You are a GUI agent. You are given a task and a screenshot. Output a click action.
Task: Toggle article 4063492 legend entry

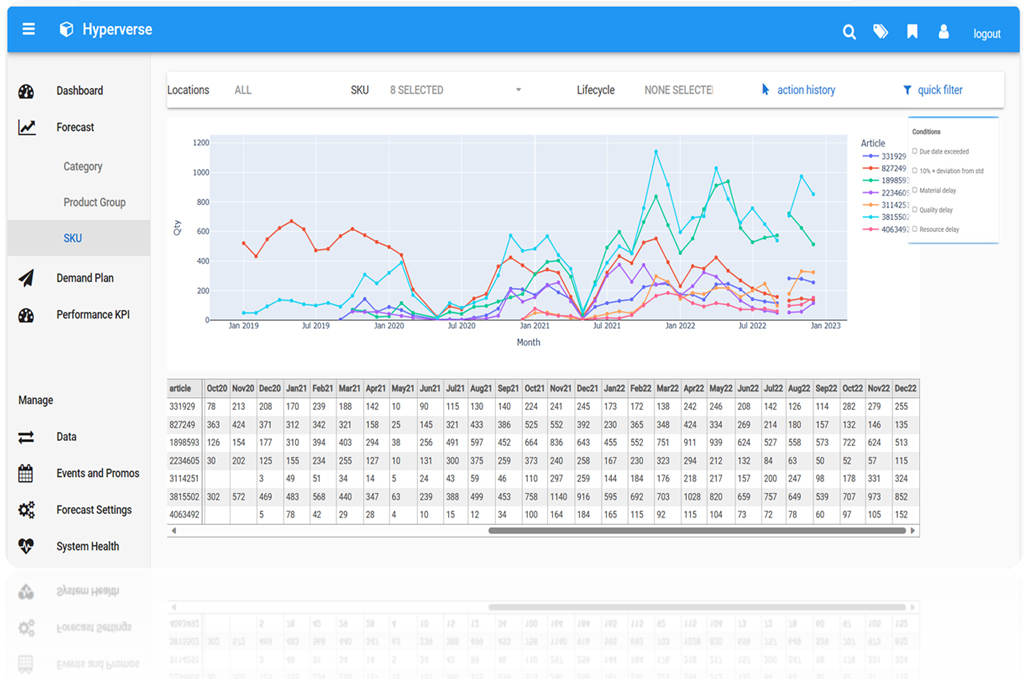click(885, 229)
